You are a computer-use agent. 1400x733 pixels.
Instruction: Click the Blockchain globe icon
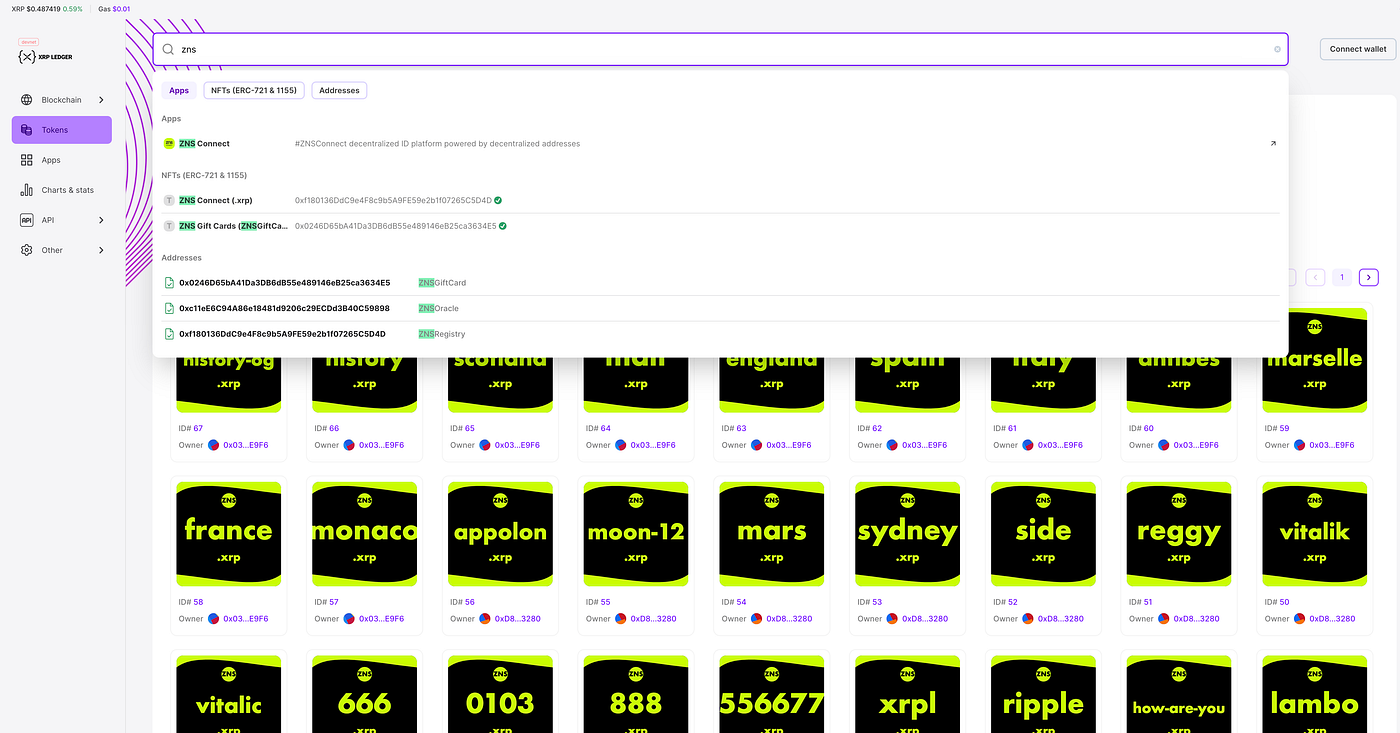point(27,100)
